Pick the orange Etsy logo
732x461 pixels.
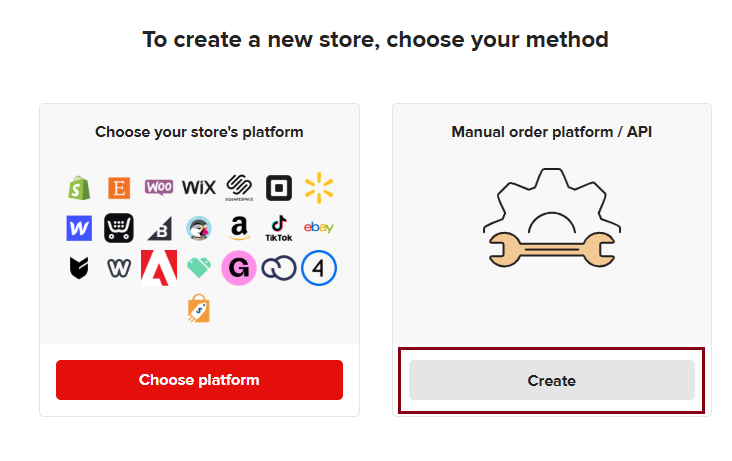(119, 188)
